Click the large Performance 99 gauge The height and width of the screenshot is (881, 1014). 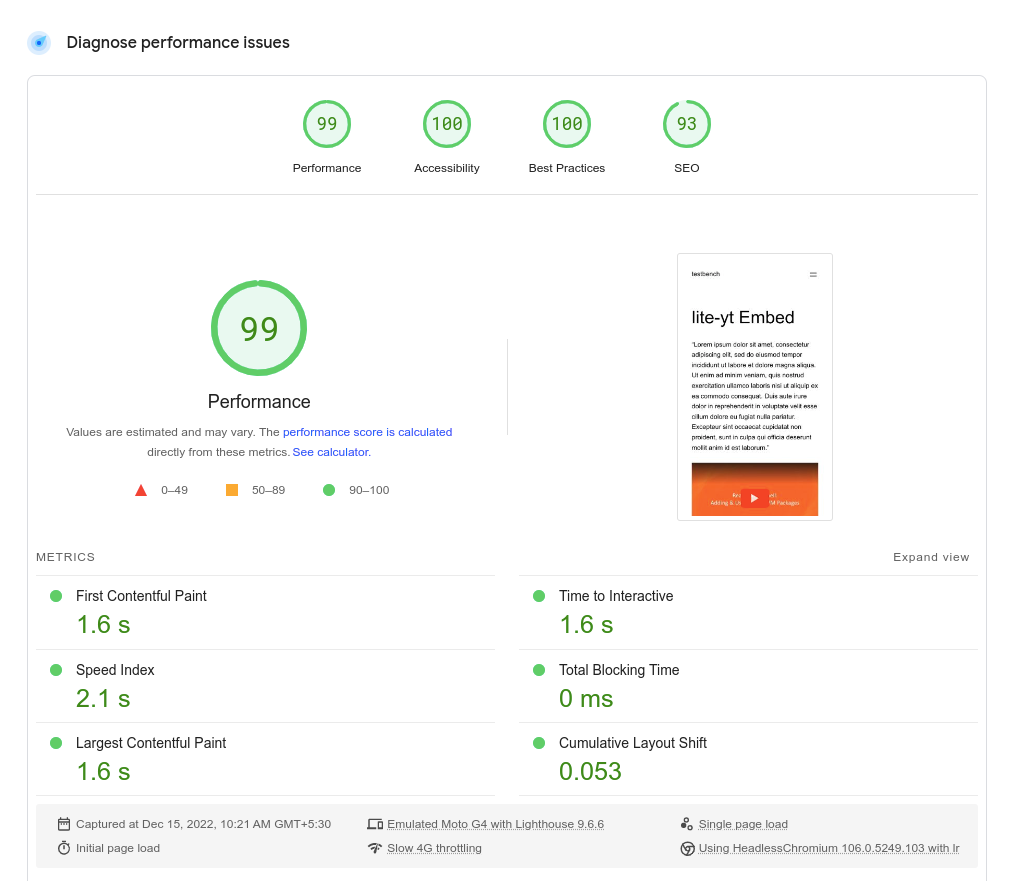(x=259, y=328)
